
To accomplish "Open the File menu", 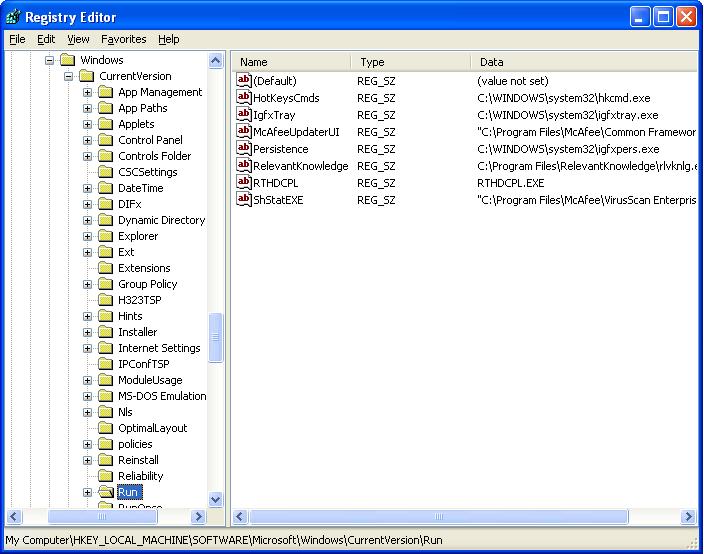I will [x=17, y=40].
